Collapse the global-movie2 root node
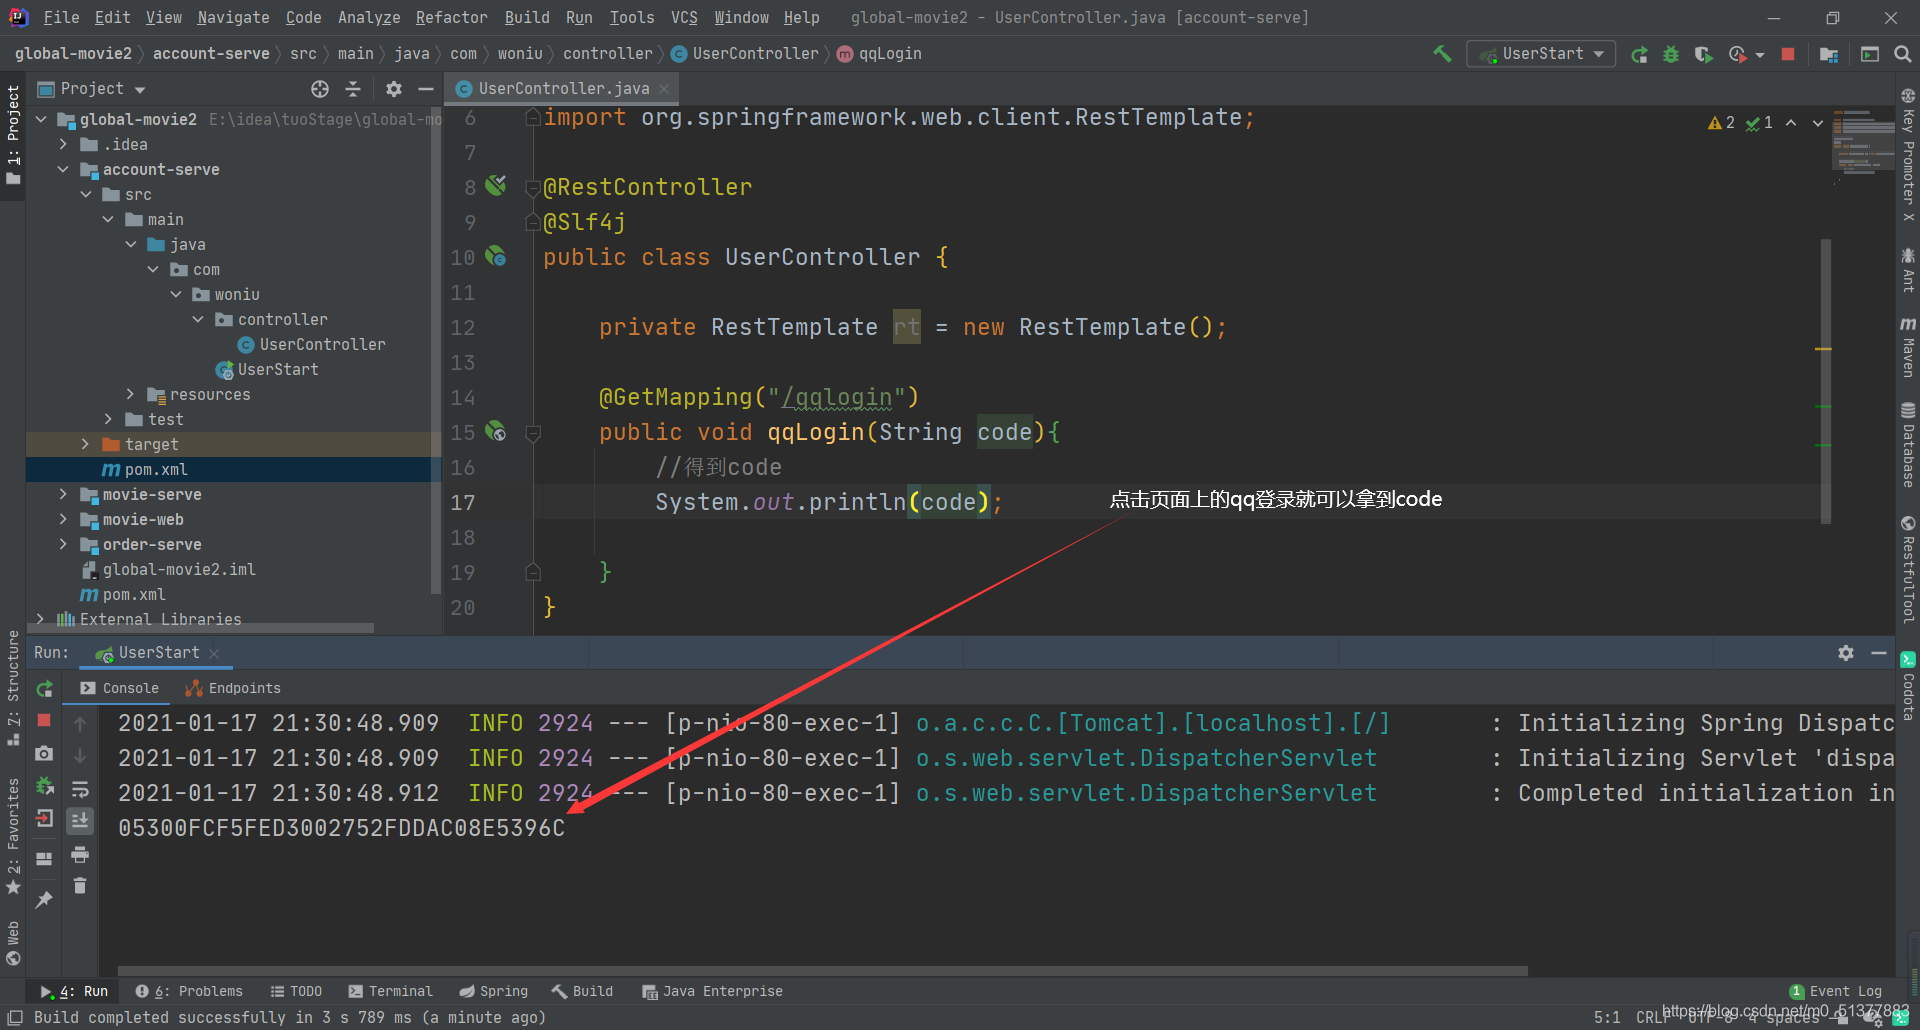1920x1030 pixels. pos(41,119)
